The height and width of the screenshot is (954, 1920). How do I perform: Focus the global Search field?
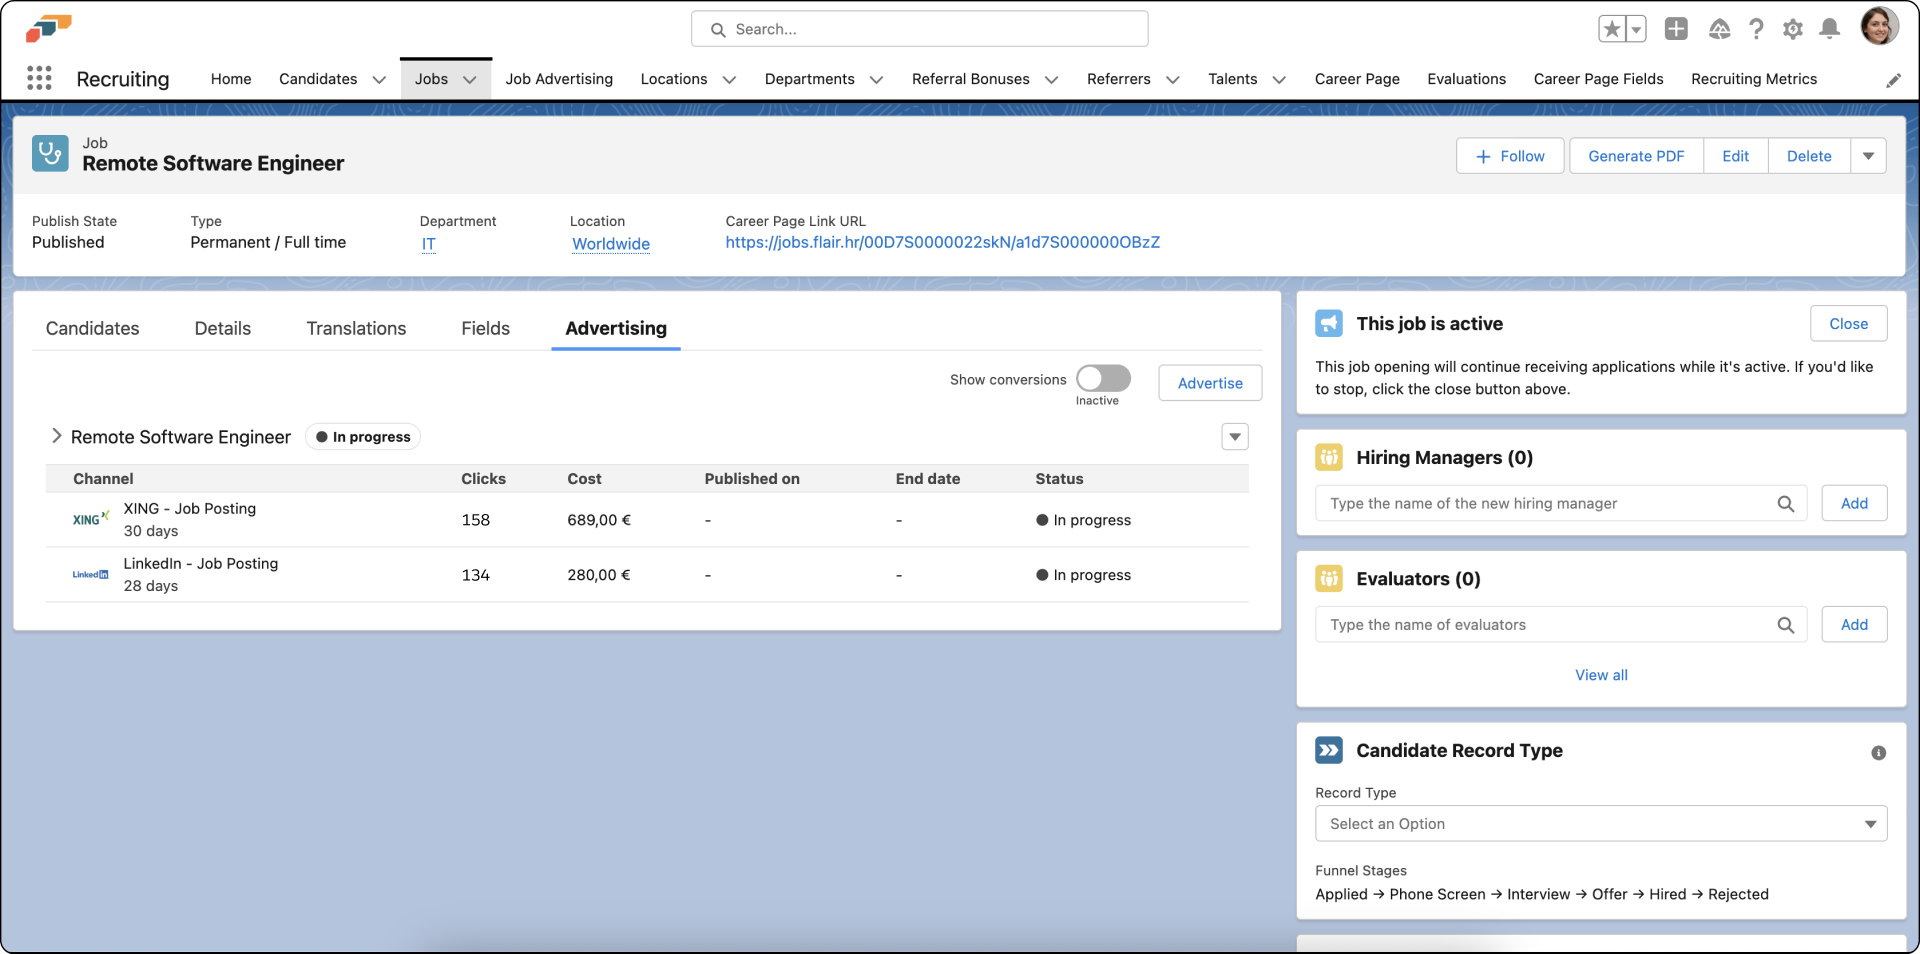click(919, 29)
